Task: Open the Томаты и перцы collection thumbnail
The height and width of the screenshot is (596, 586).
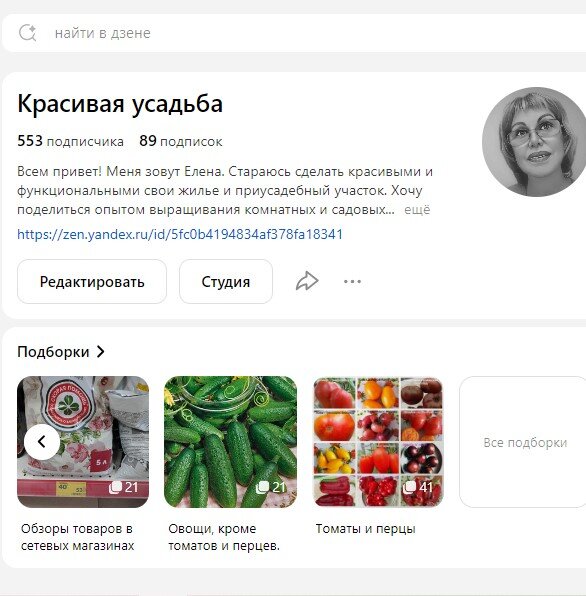Action: point(378,442)
